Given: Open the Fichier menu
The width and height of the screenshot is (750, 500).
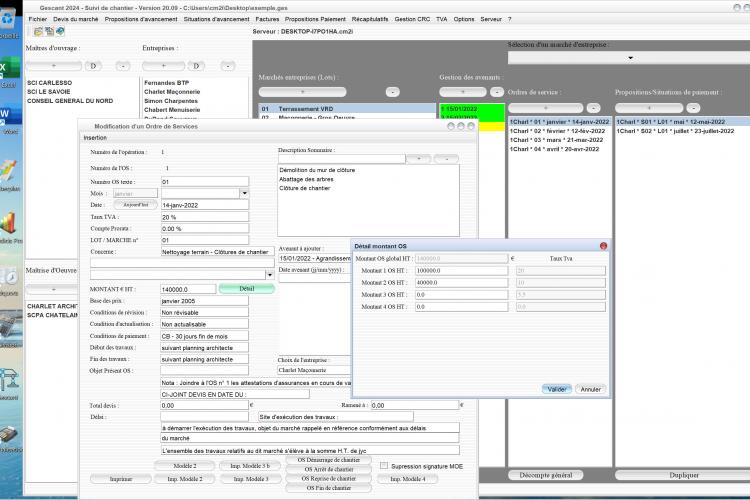Looking at the screenshot, I should point(38,19).
